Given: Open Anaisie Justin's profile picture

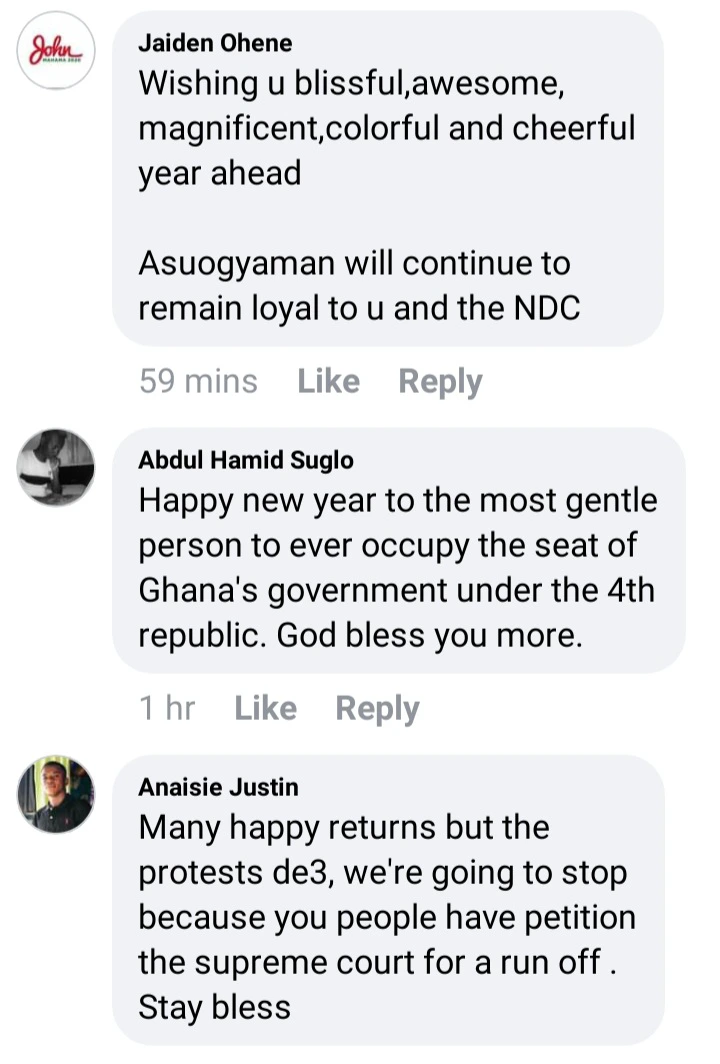Looking at the screenshot, I should click(56, 795).
